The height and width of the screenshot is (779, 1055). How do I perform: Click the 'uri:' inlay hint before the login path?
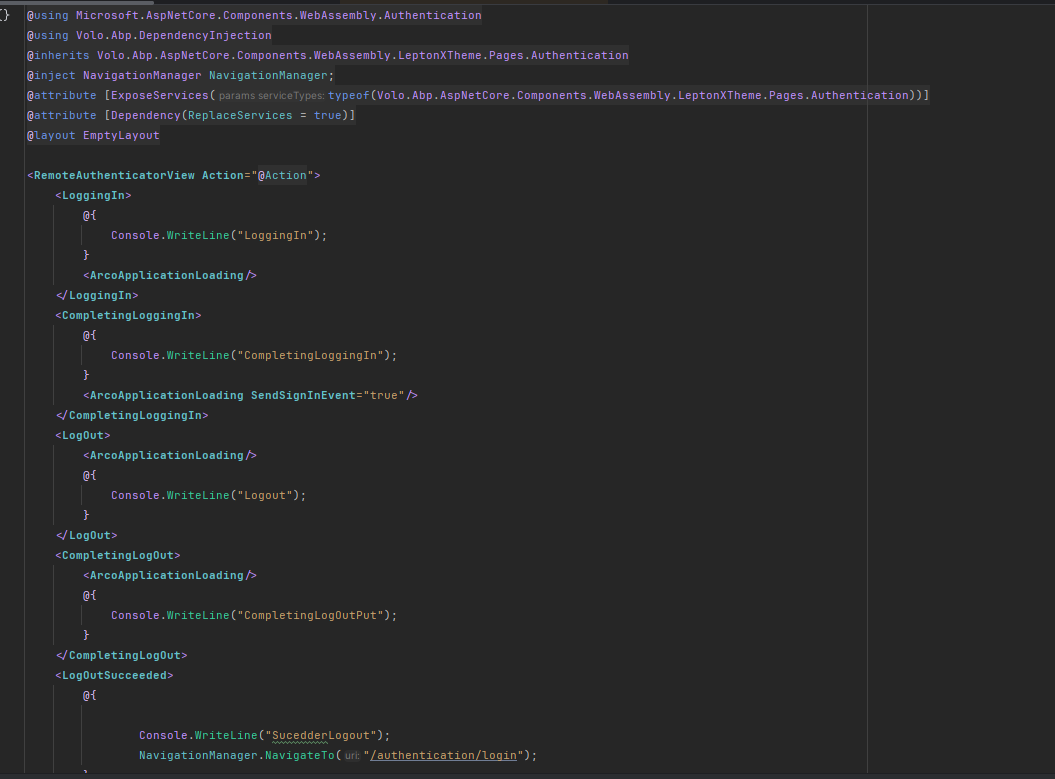[x=352, y=756]
